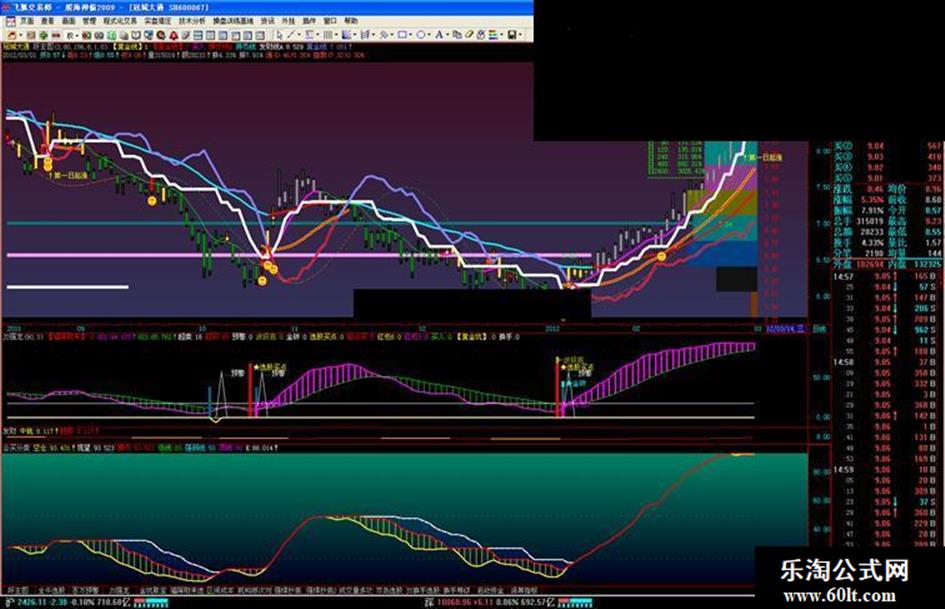Click the parallel lines drawing tool
The image size is (945, 609).
328,35
